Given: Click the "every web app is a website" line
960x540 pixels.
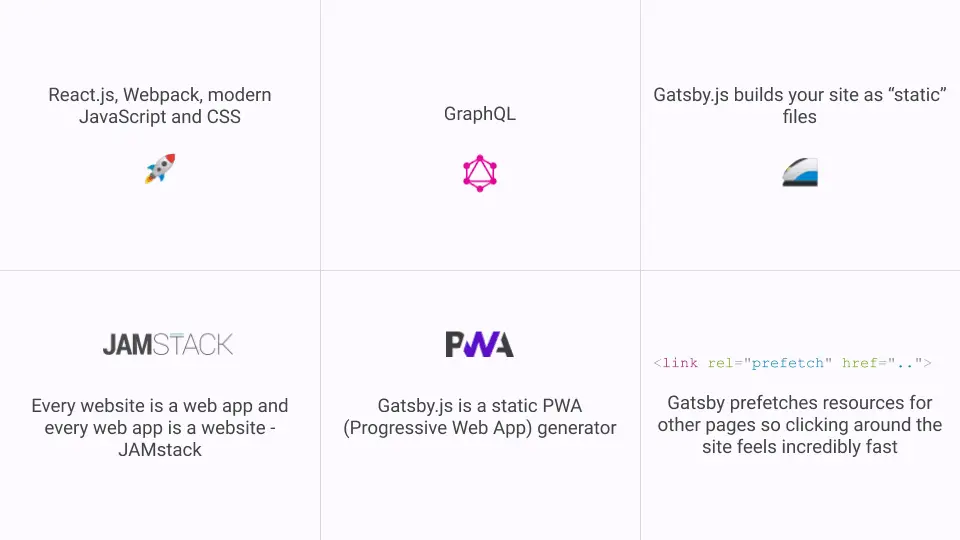Looking at the screenshot, I should point(160,428).
